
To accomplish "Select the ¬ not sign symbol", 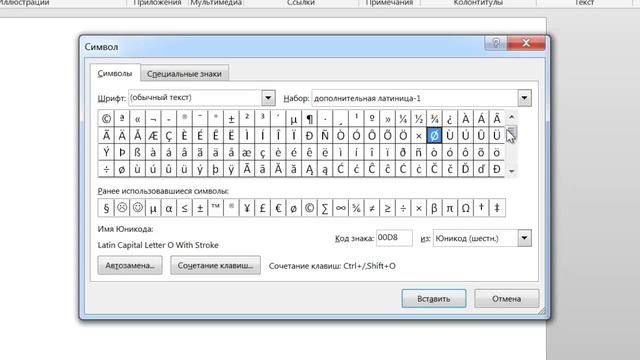I will click(x=153, y=118).
